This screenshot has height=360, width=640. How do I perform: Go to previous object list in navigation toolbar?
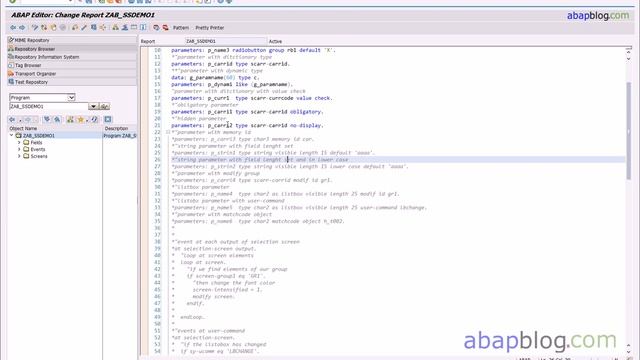pos(12,119)
